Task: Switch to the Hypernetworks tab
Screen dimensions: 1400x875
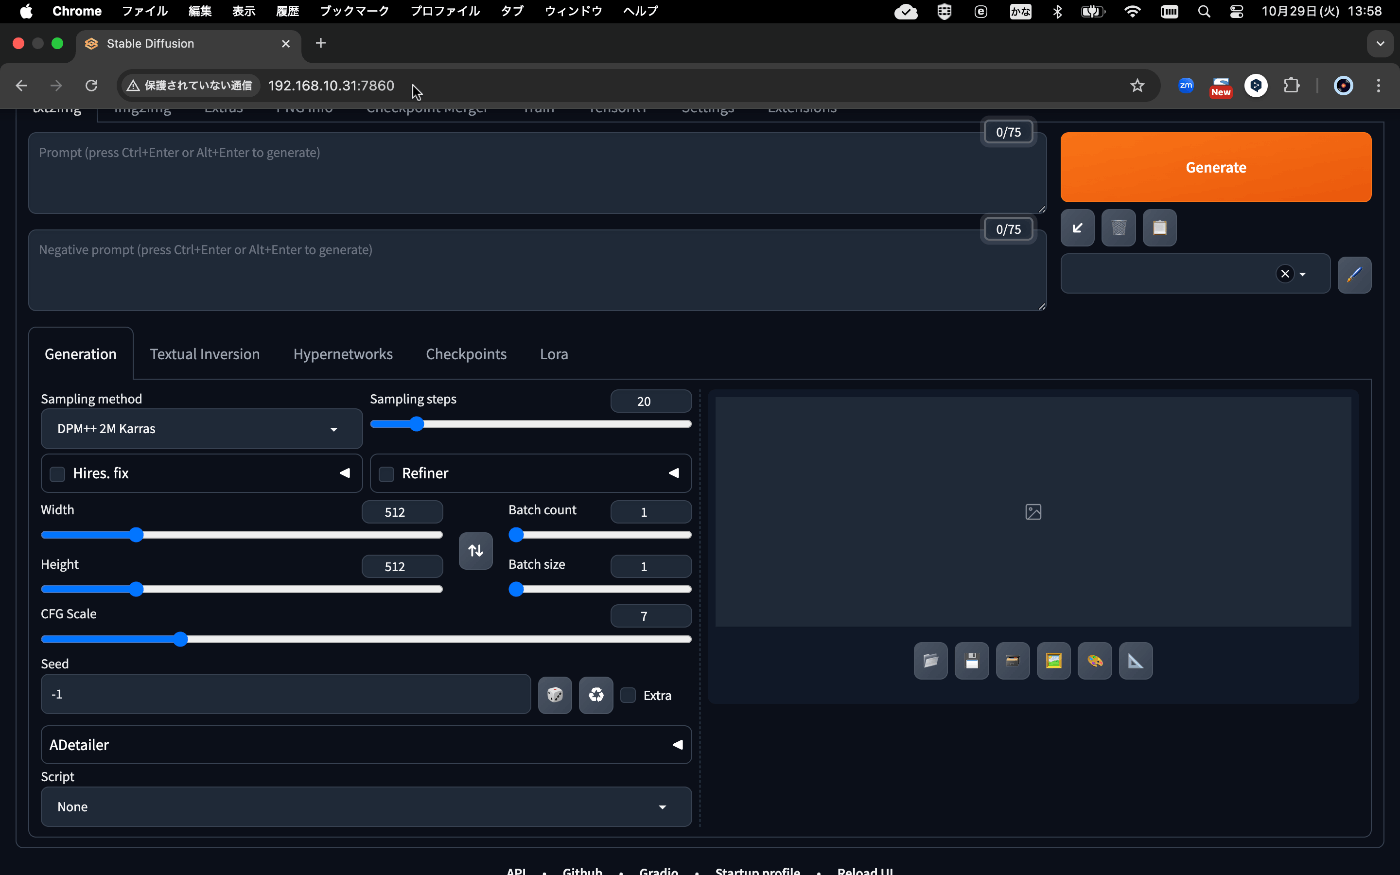Action: (x=343, y=354)
